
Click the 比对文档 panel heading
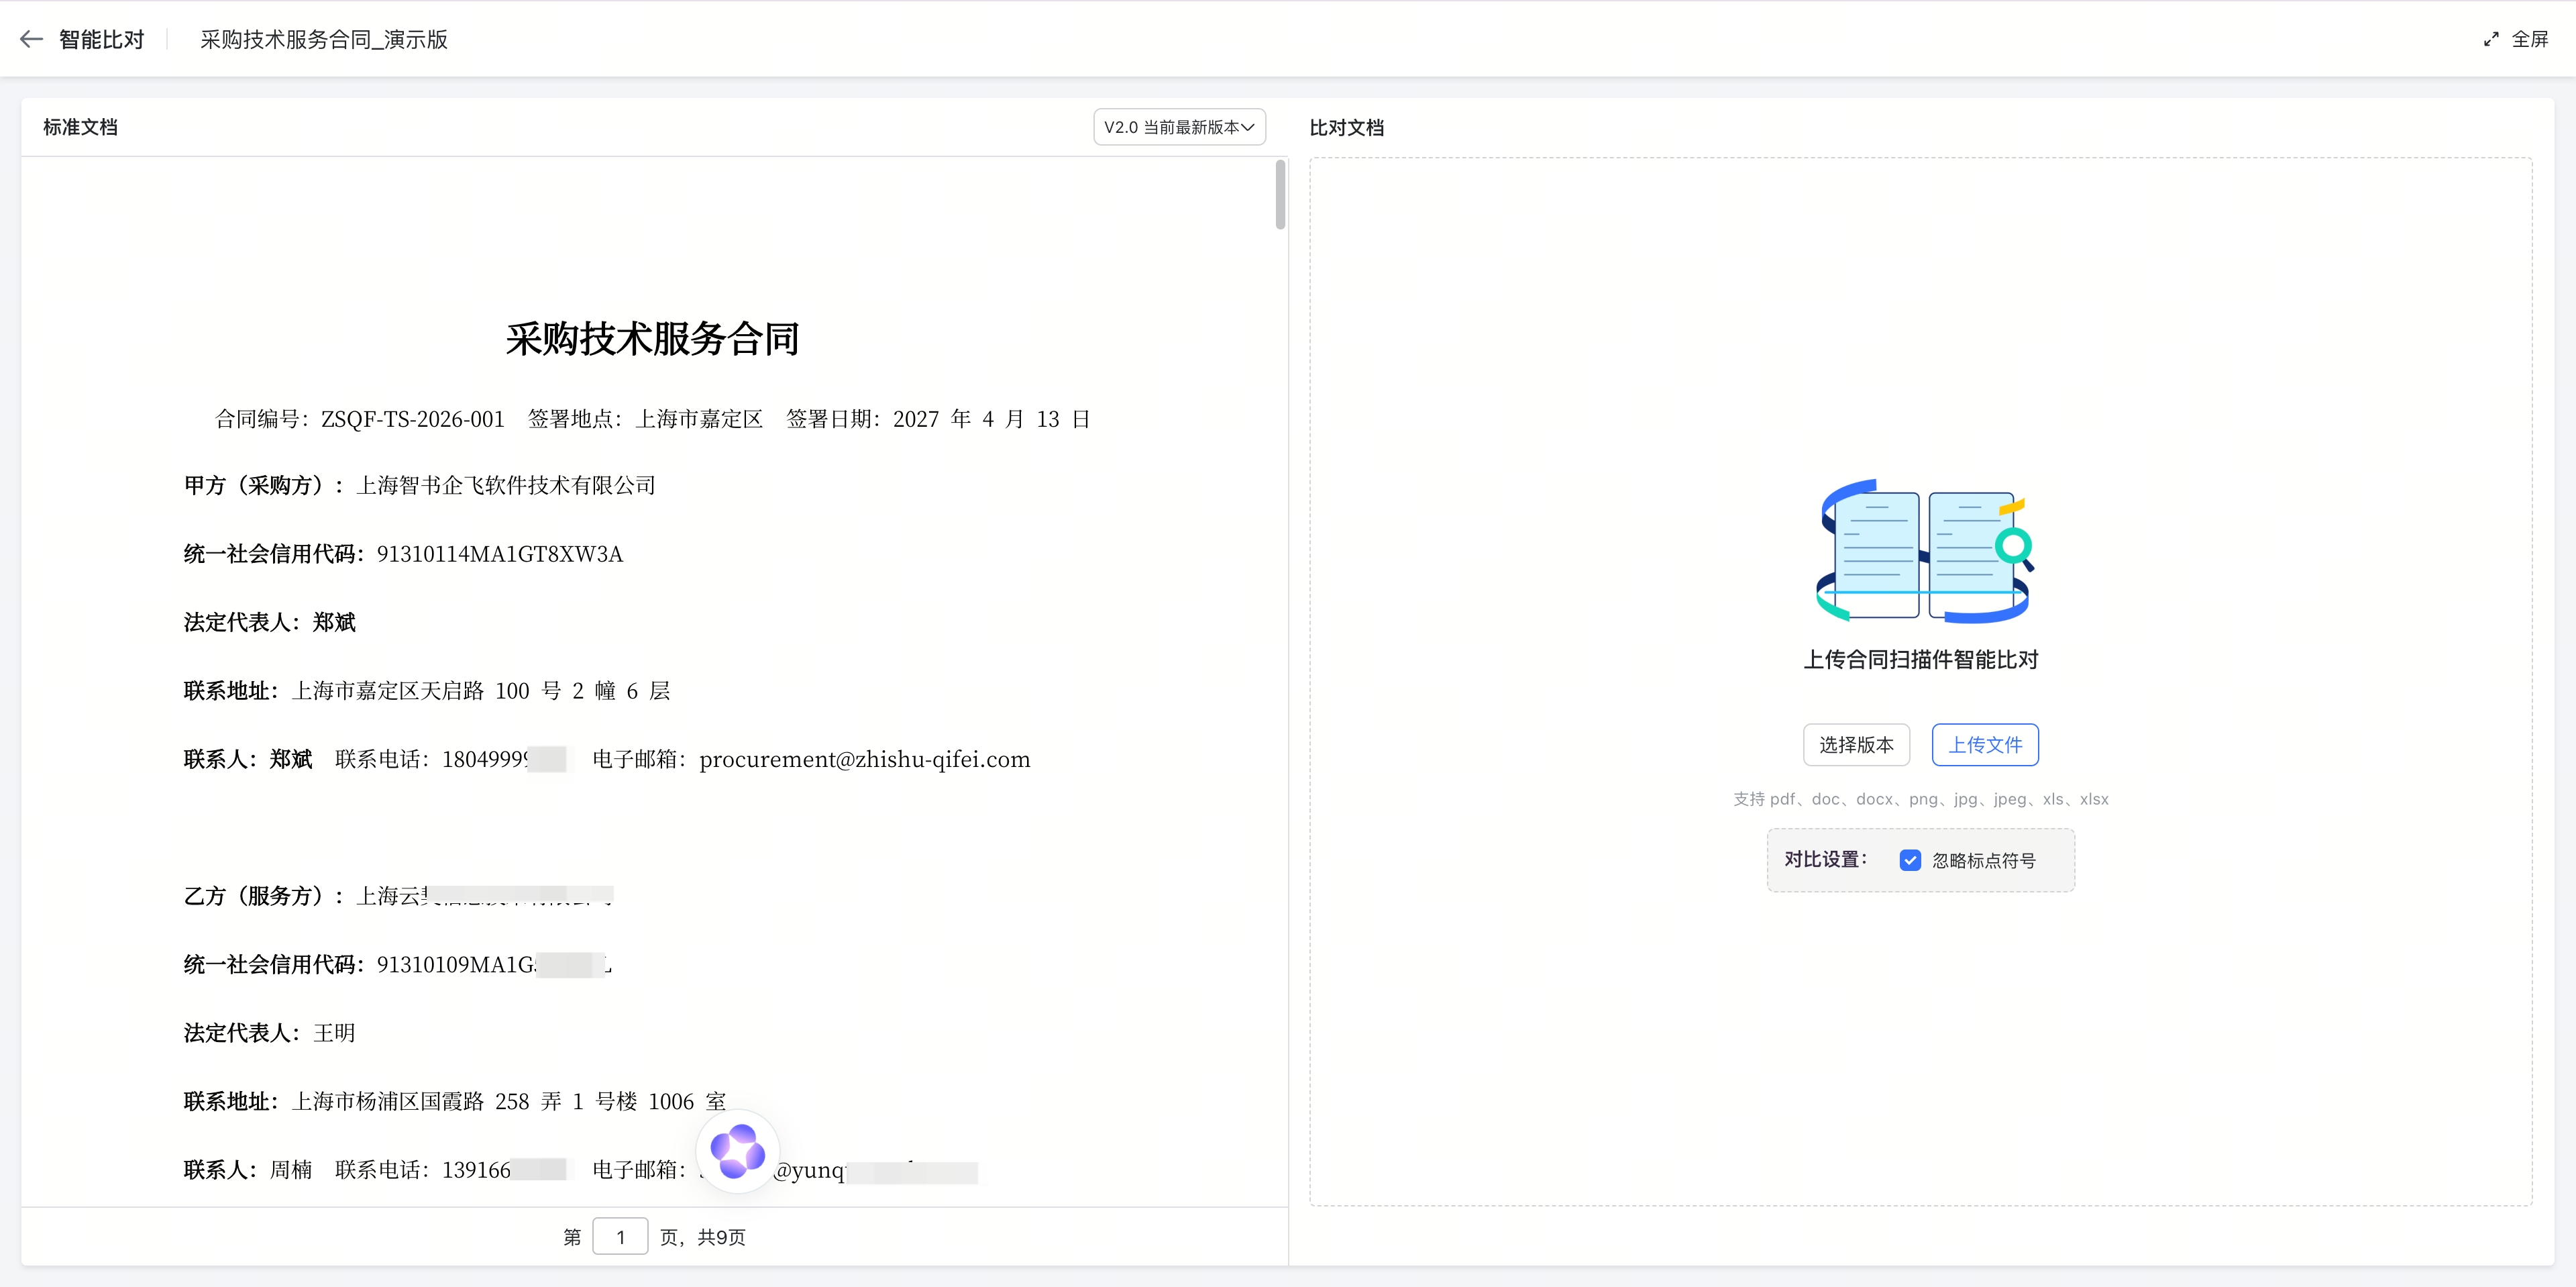[1347, 127]
